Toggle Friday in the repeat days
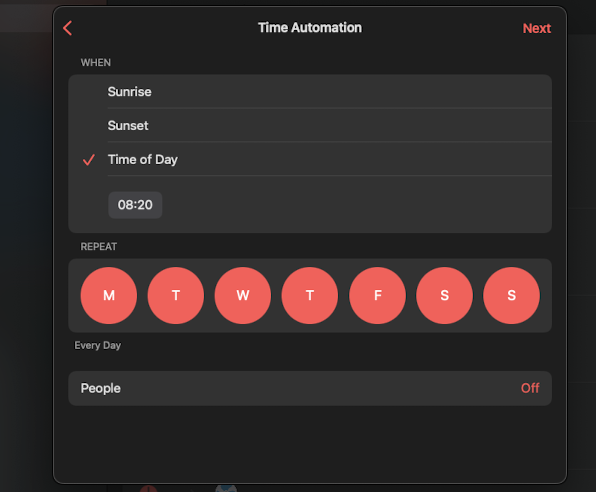 coord(377,295)
